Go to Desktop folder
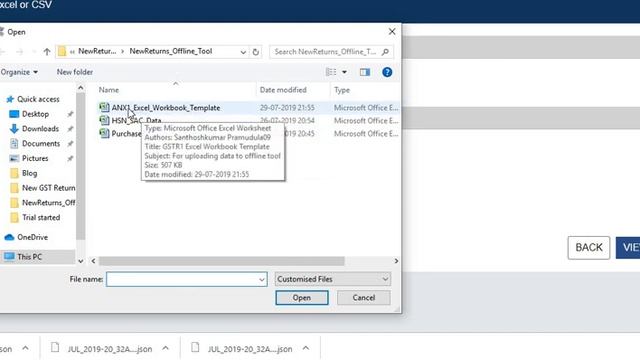640x360 pixels. [x=35, y=114]
